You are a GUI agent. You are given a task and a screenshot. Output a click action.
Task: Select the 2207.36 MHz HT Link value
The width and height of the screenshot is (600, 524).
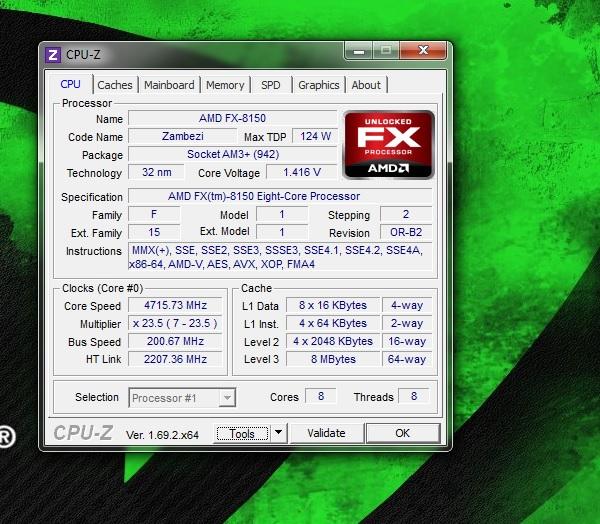pyautogui.click(x=175, y=359)
